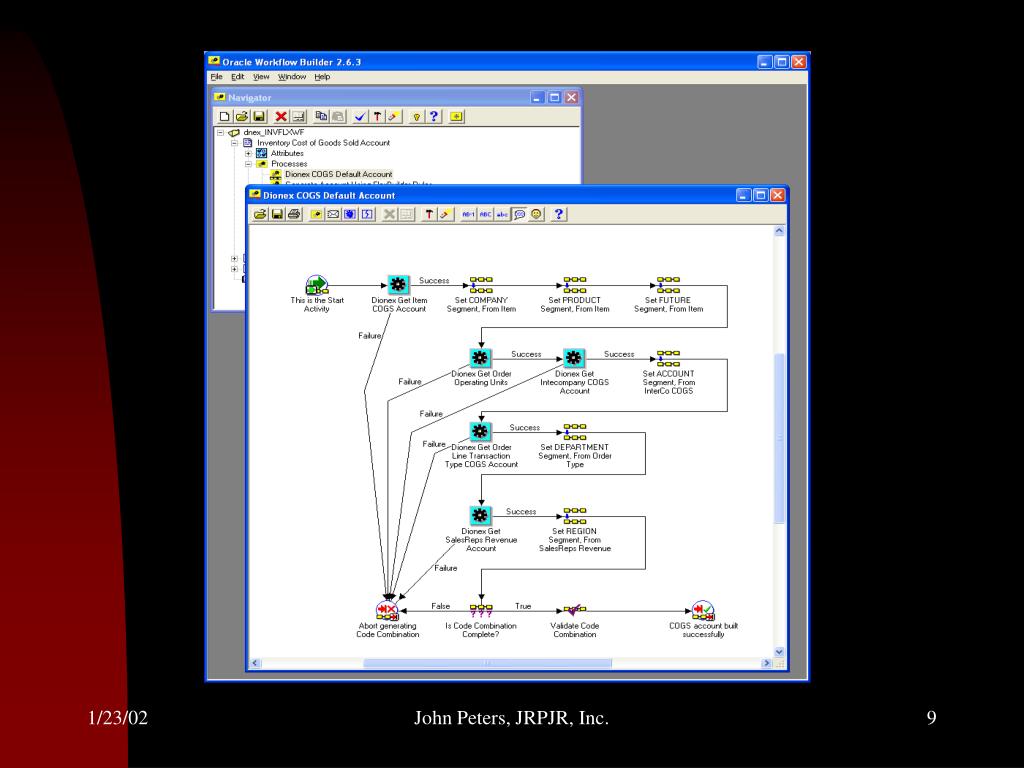The image size is (1024, 768).
Task: Open the Edit menu
Action: pyautogui.click(x=238, y=76)
